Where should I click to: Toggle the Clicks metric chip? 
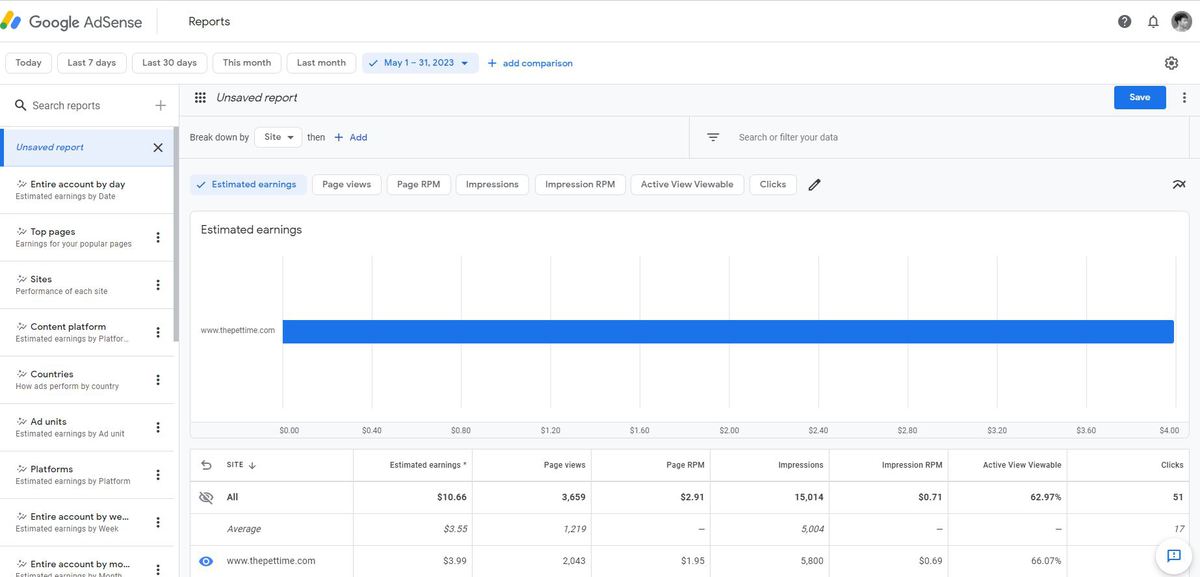pos(773,184)
